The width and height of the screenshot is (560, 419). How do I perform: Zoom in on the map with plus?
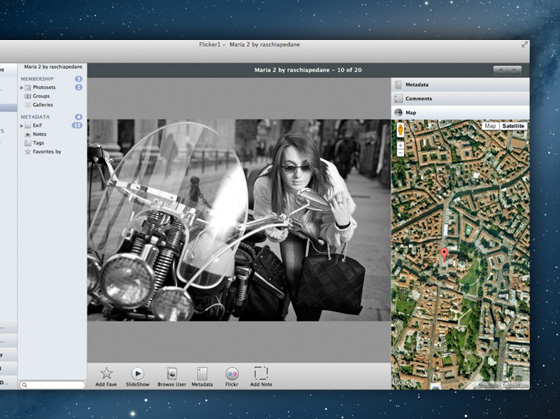coord(400,145)
